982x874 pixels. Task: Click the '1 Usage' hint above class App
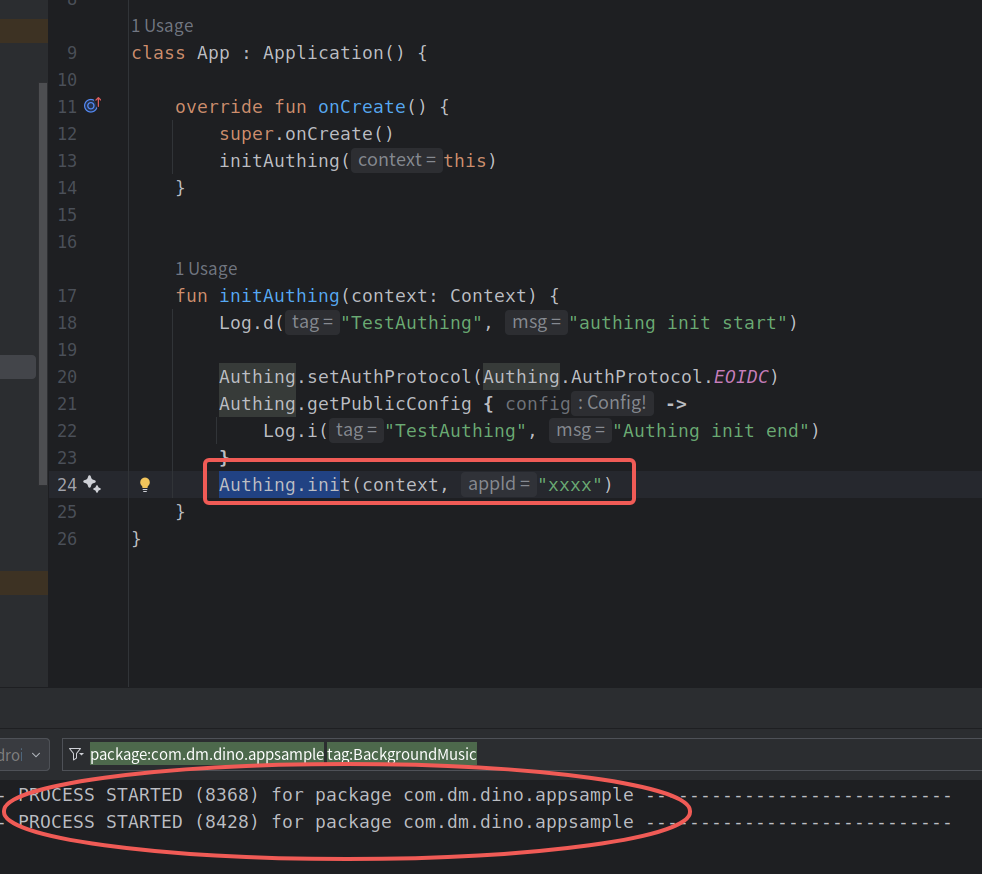tap(162, 26)
